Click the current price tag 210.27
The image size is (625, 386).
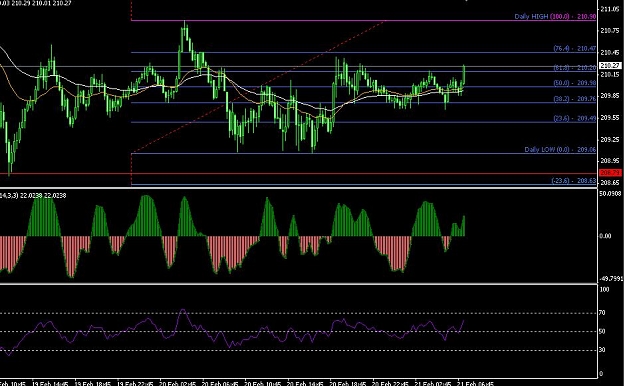tap(610, 65)
